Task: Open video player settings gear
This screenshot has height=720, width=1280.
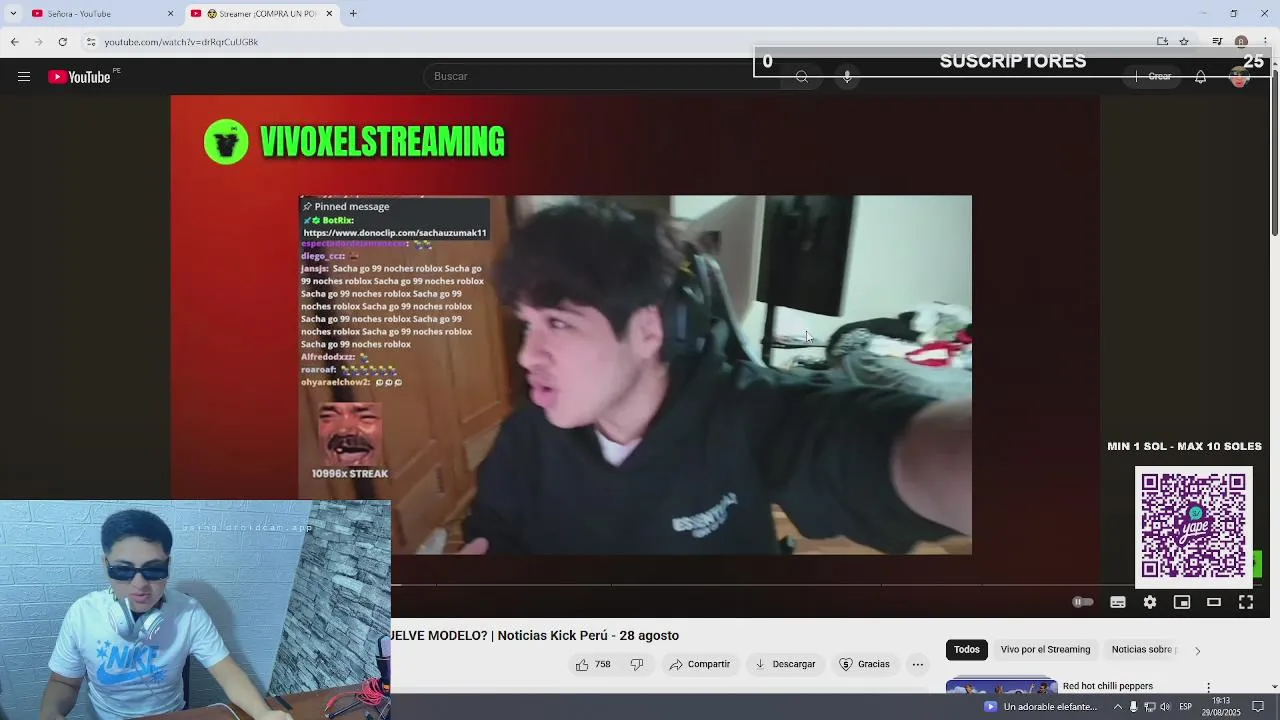Action: 1150,602
